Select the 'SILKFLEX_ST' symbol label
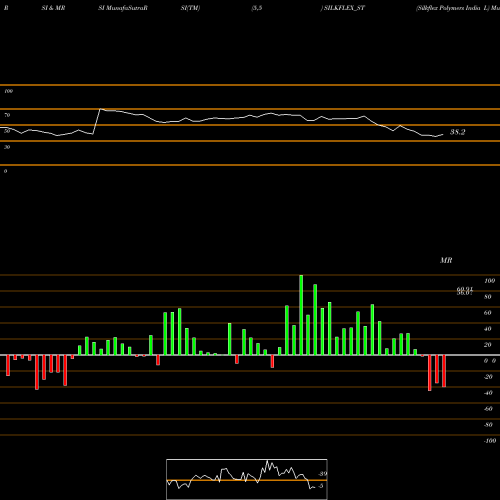The width and height of the screenshot is (500, 500). click(344, 8)
